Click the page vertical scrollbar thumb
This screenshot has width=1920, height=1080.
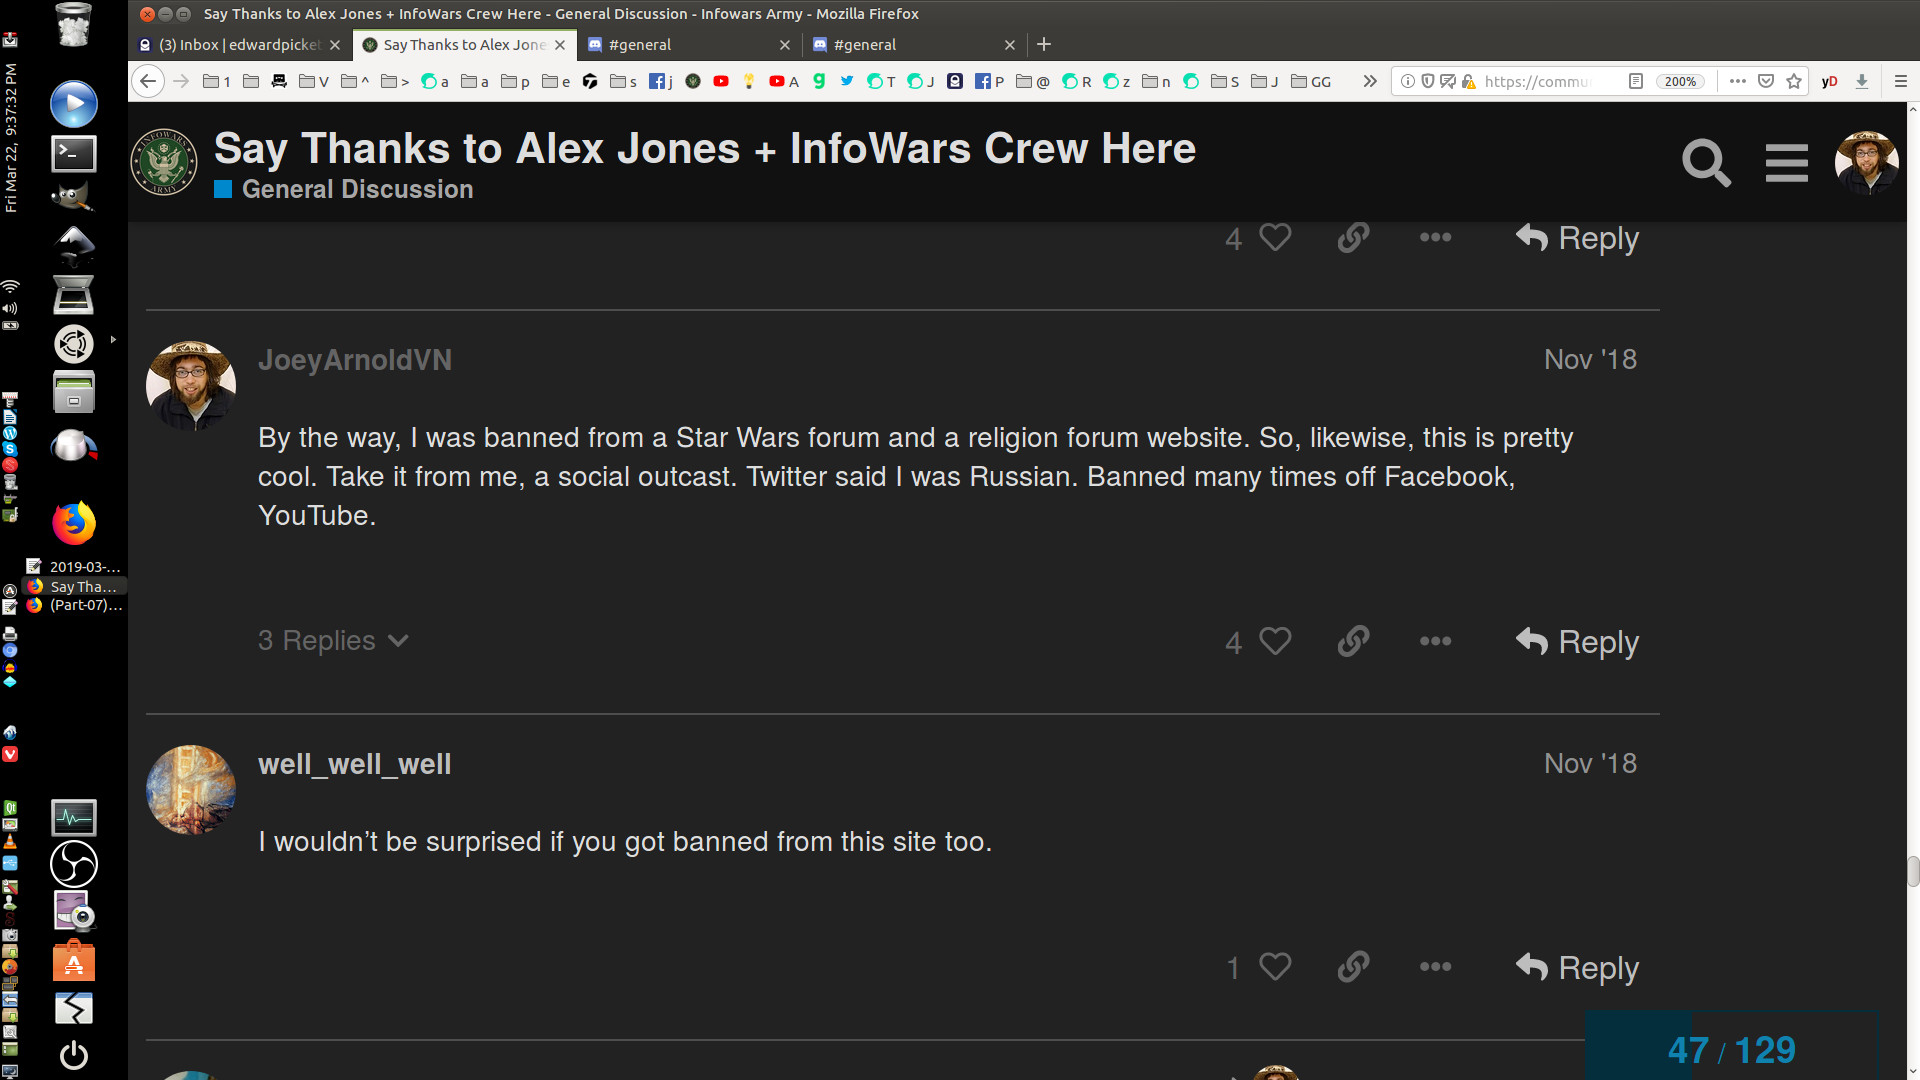(x=1913, y=871)
